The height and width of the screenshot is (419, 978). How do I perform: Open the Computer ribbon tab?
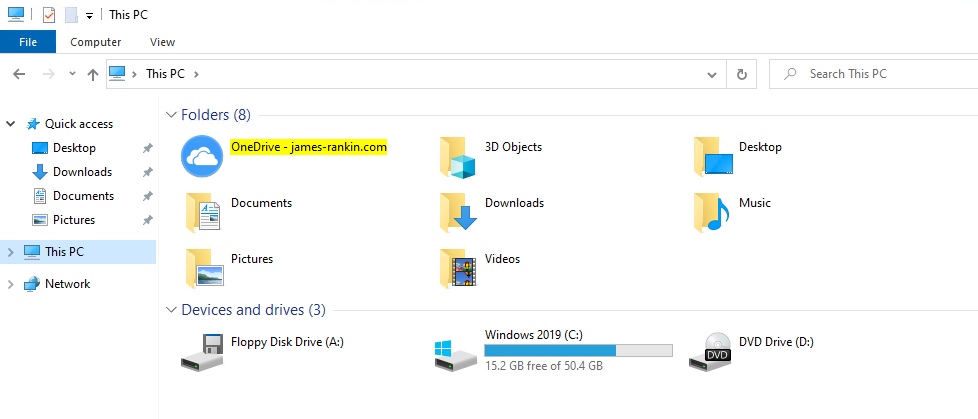[x=95, y=42]
